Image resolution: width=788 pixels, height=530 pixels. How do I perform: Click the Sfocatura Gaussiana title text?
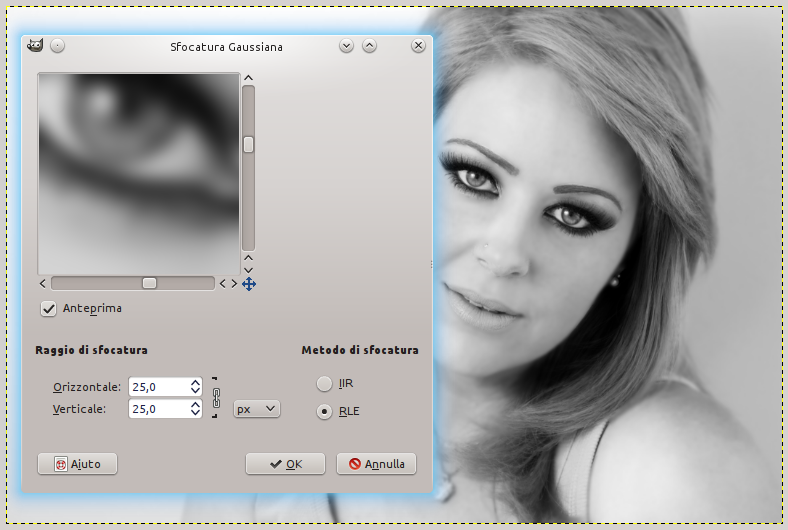coord(226,47)
